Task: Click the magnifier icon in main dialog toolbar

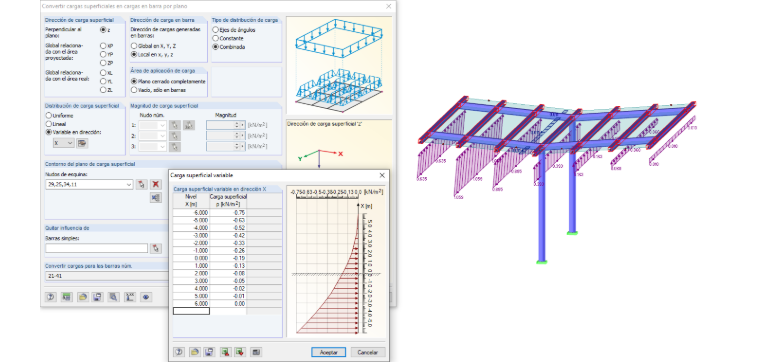Action: 114,297
